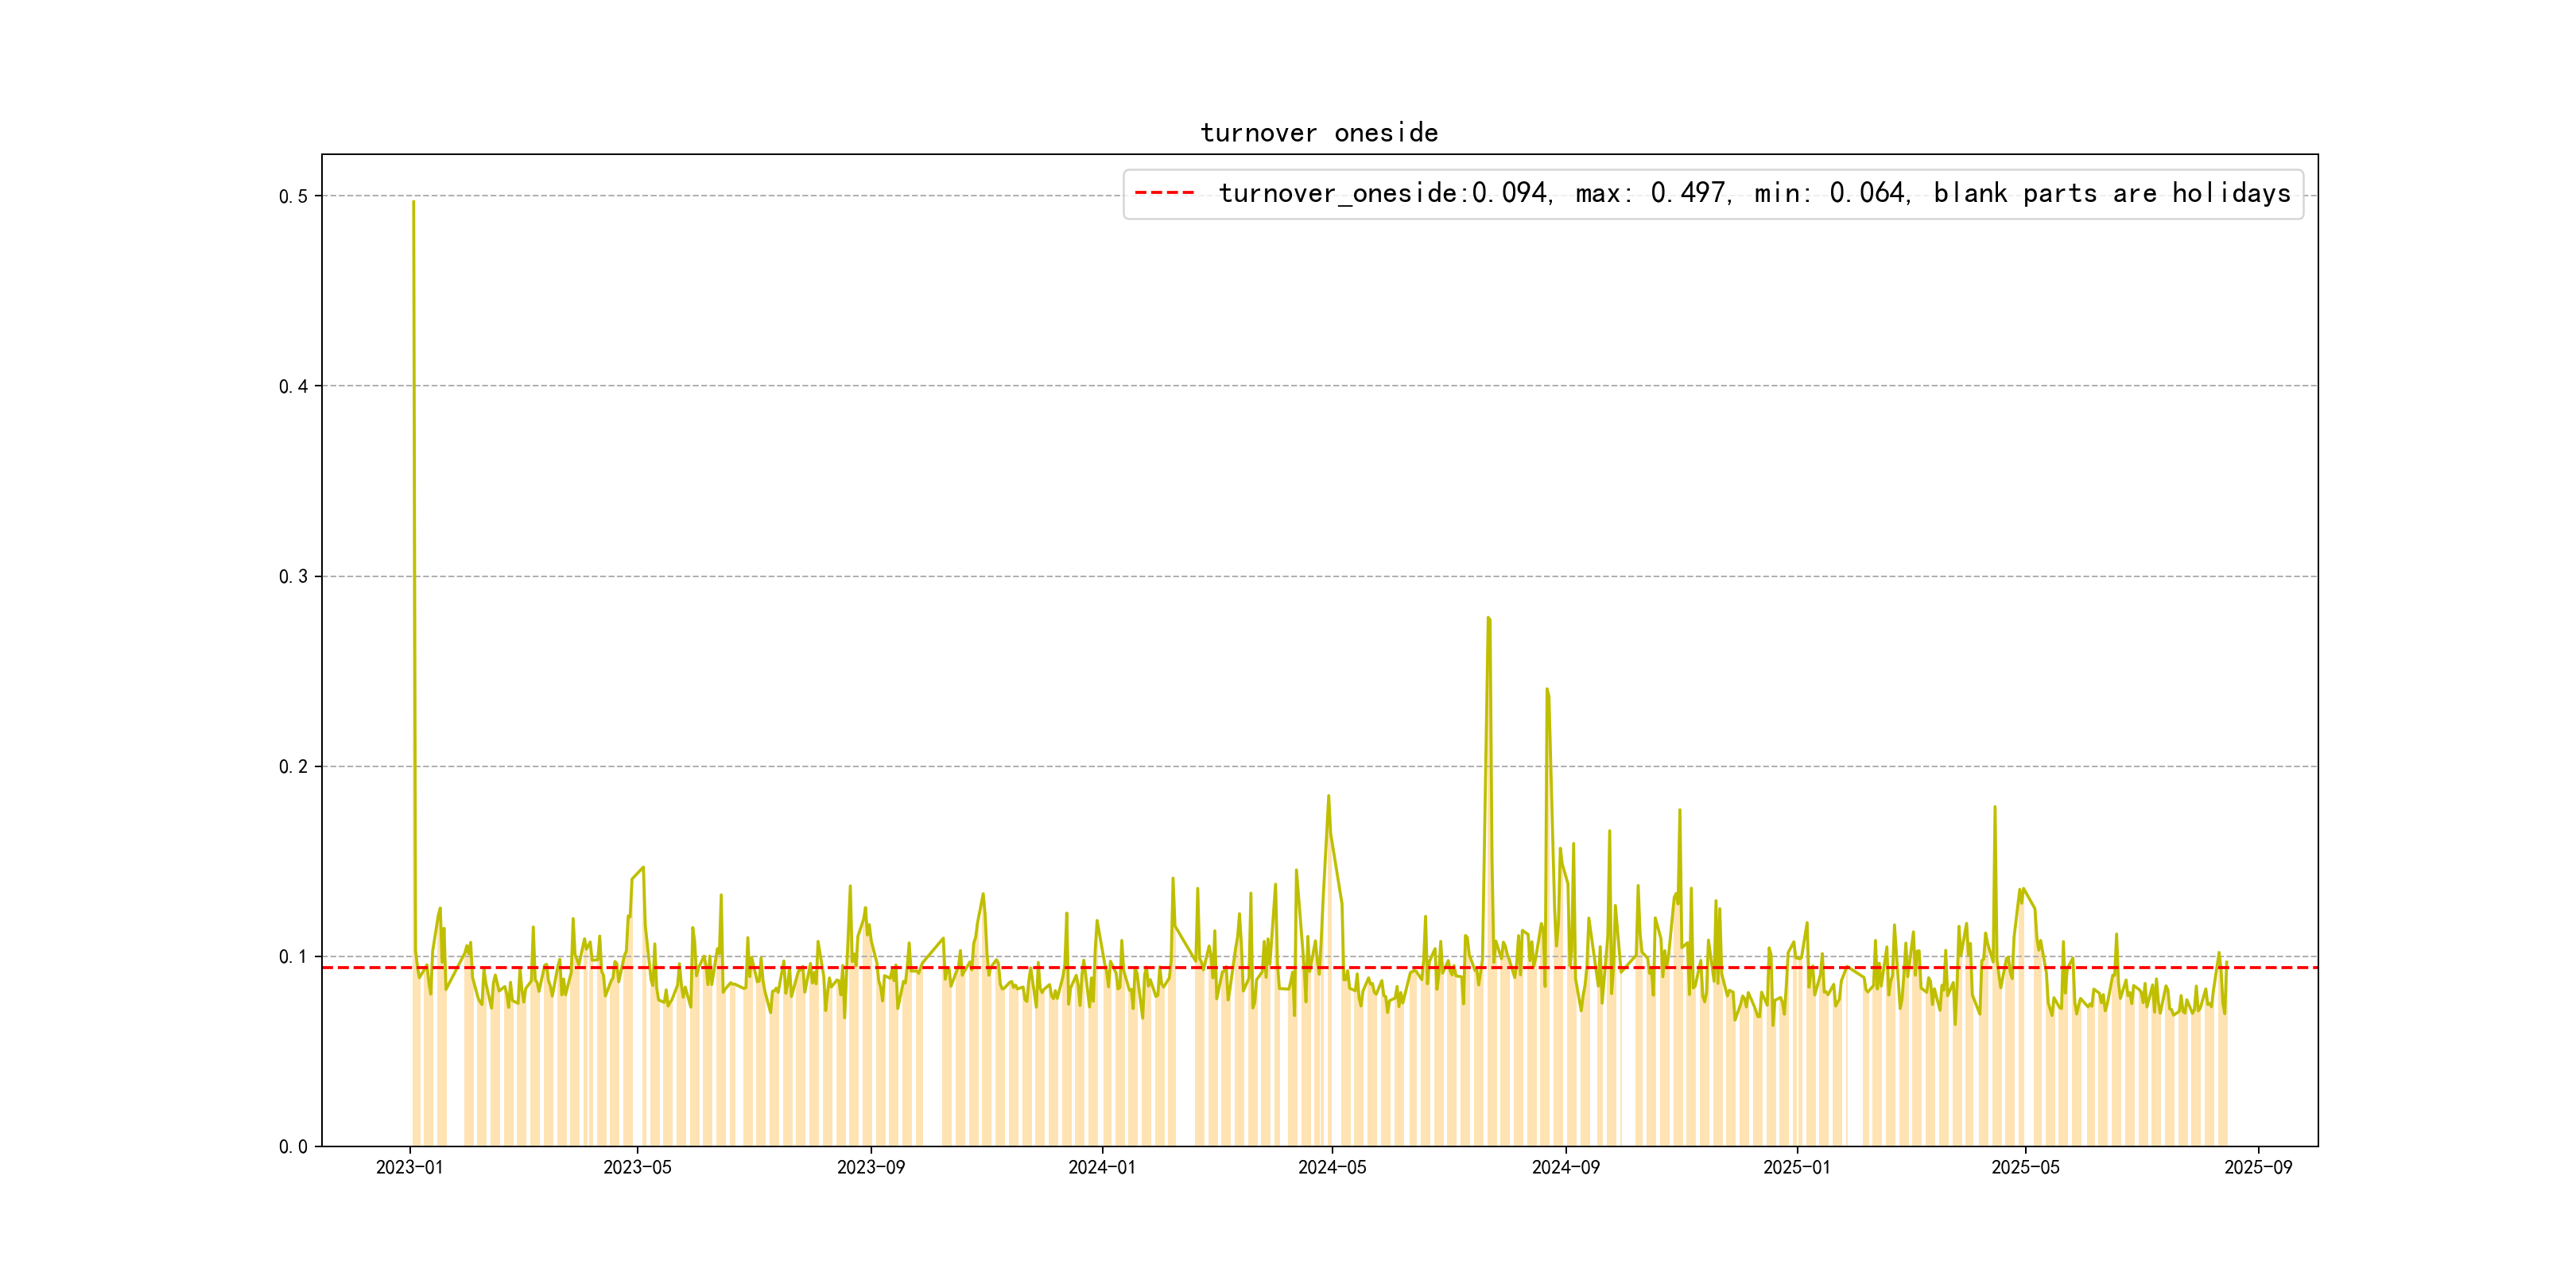Click the 0.5 y-axis tick label

coord(293,197)
